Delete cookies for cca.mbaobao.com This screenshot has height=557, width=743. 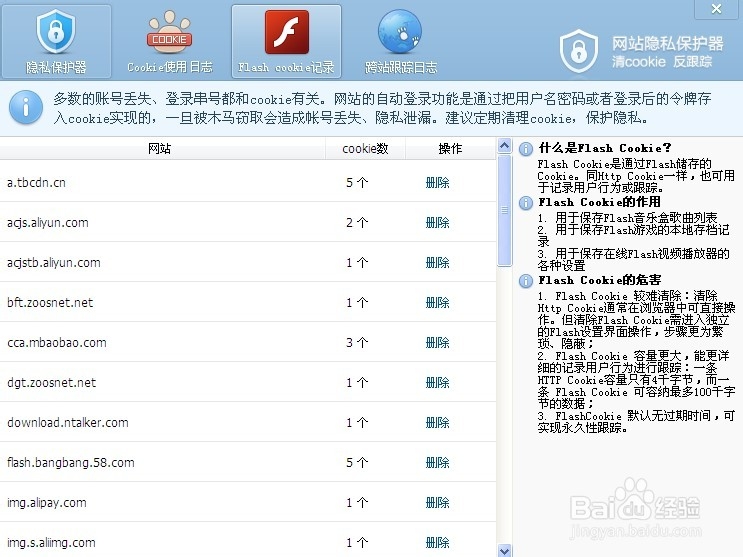437,342
